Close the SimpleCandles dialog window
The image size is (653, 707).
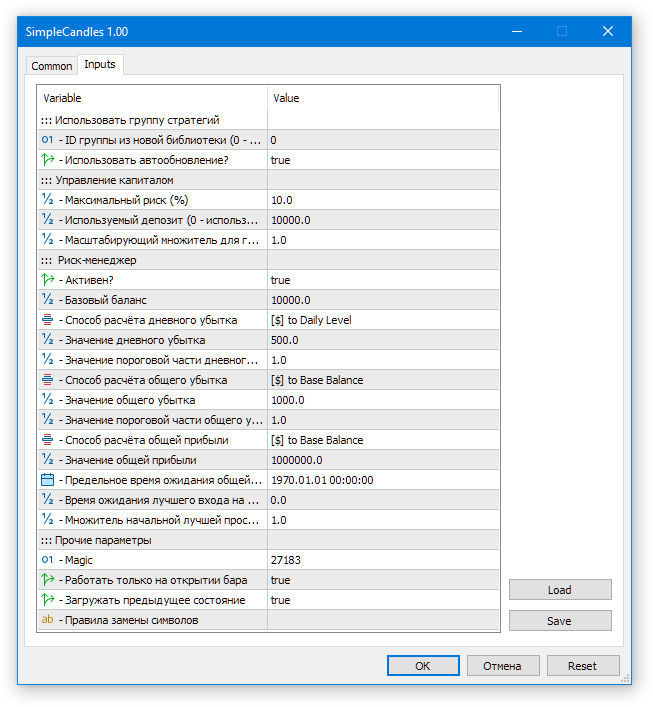point(607,31)
